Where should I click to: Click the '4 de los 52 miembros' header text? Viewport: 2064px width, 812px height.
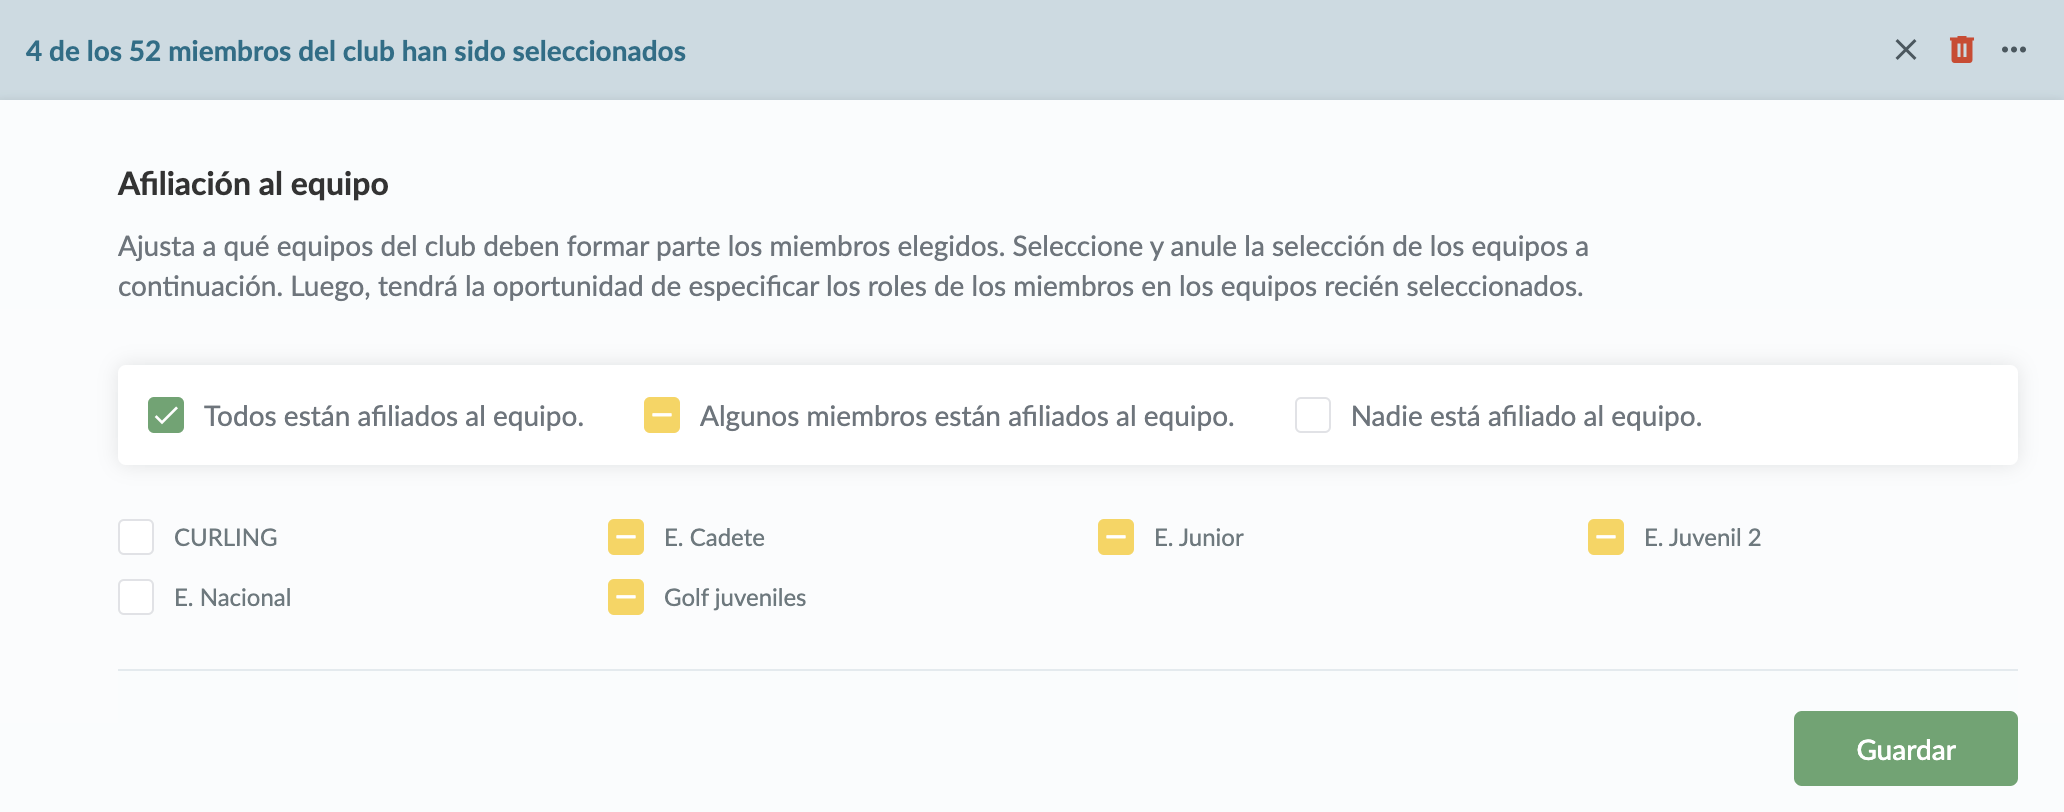click(356, 51)
